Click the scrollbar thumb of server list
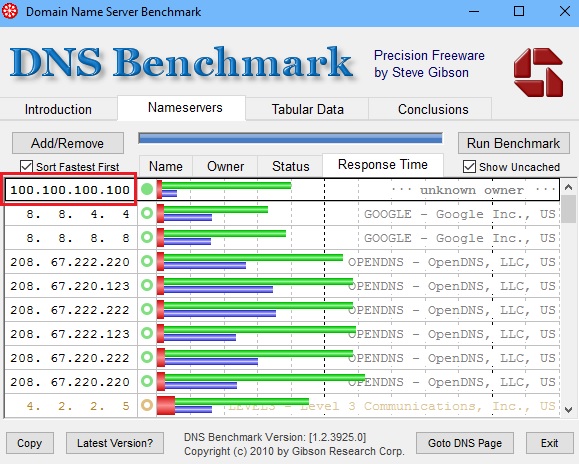Image resolution: width=579 pixels, height=464 pixels. [569, 209]
